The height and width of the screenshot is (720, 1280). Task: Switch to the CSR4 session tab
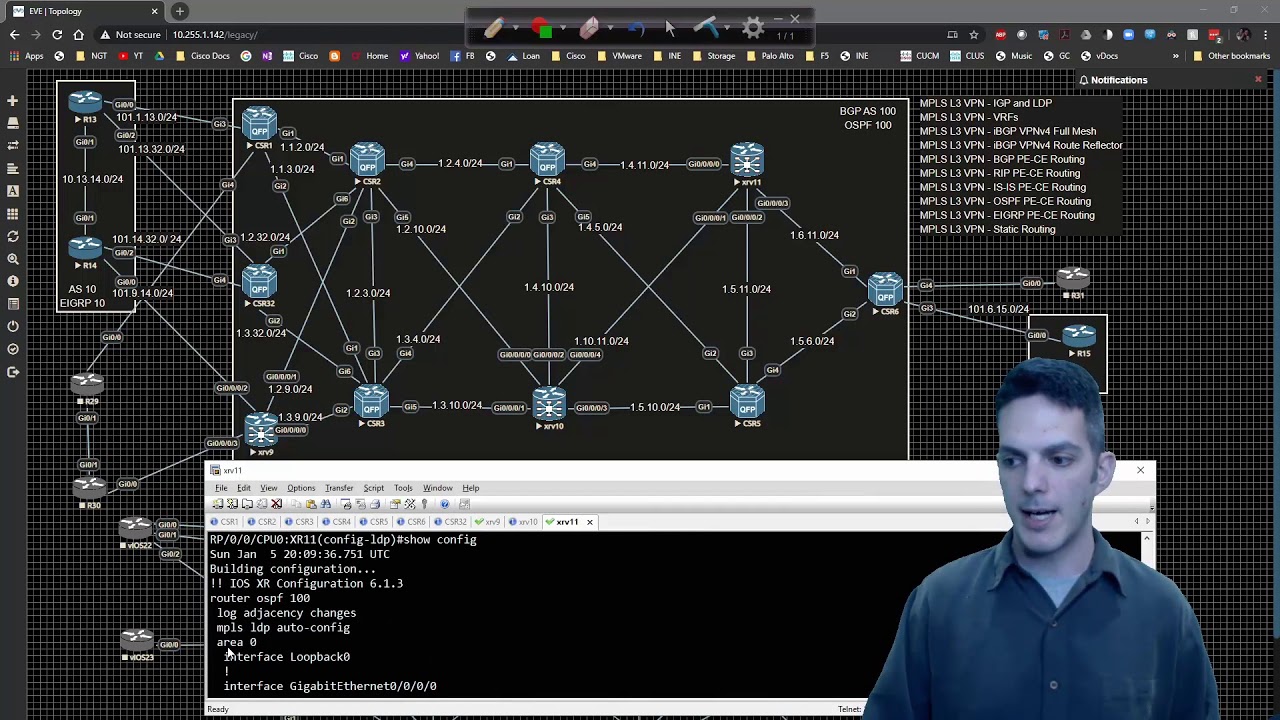coord(337,522)
